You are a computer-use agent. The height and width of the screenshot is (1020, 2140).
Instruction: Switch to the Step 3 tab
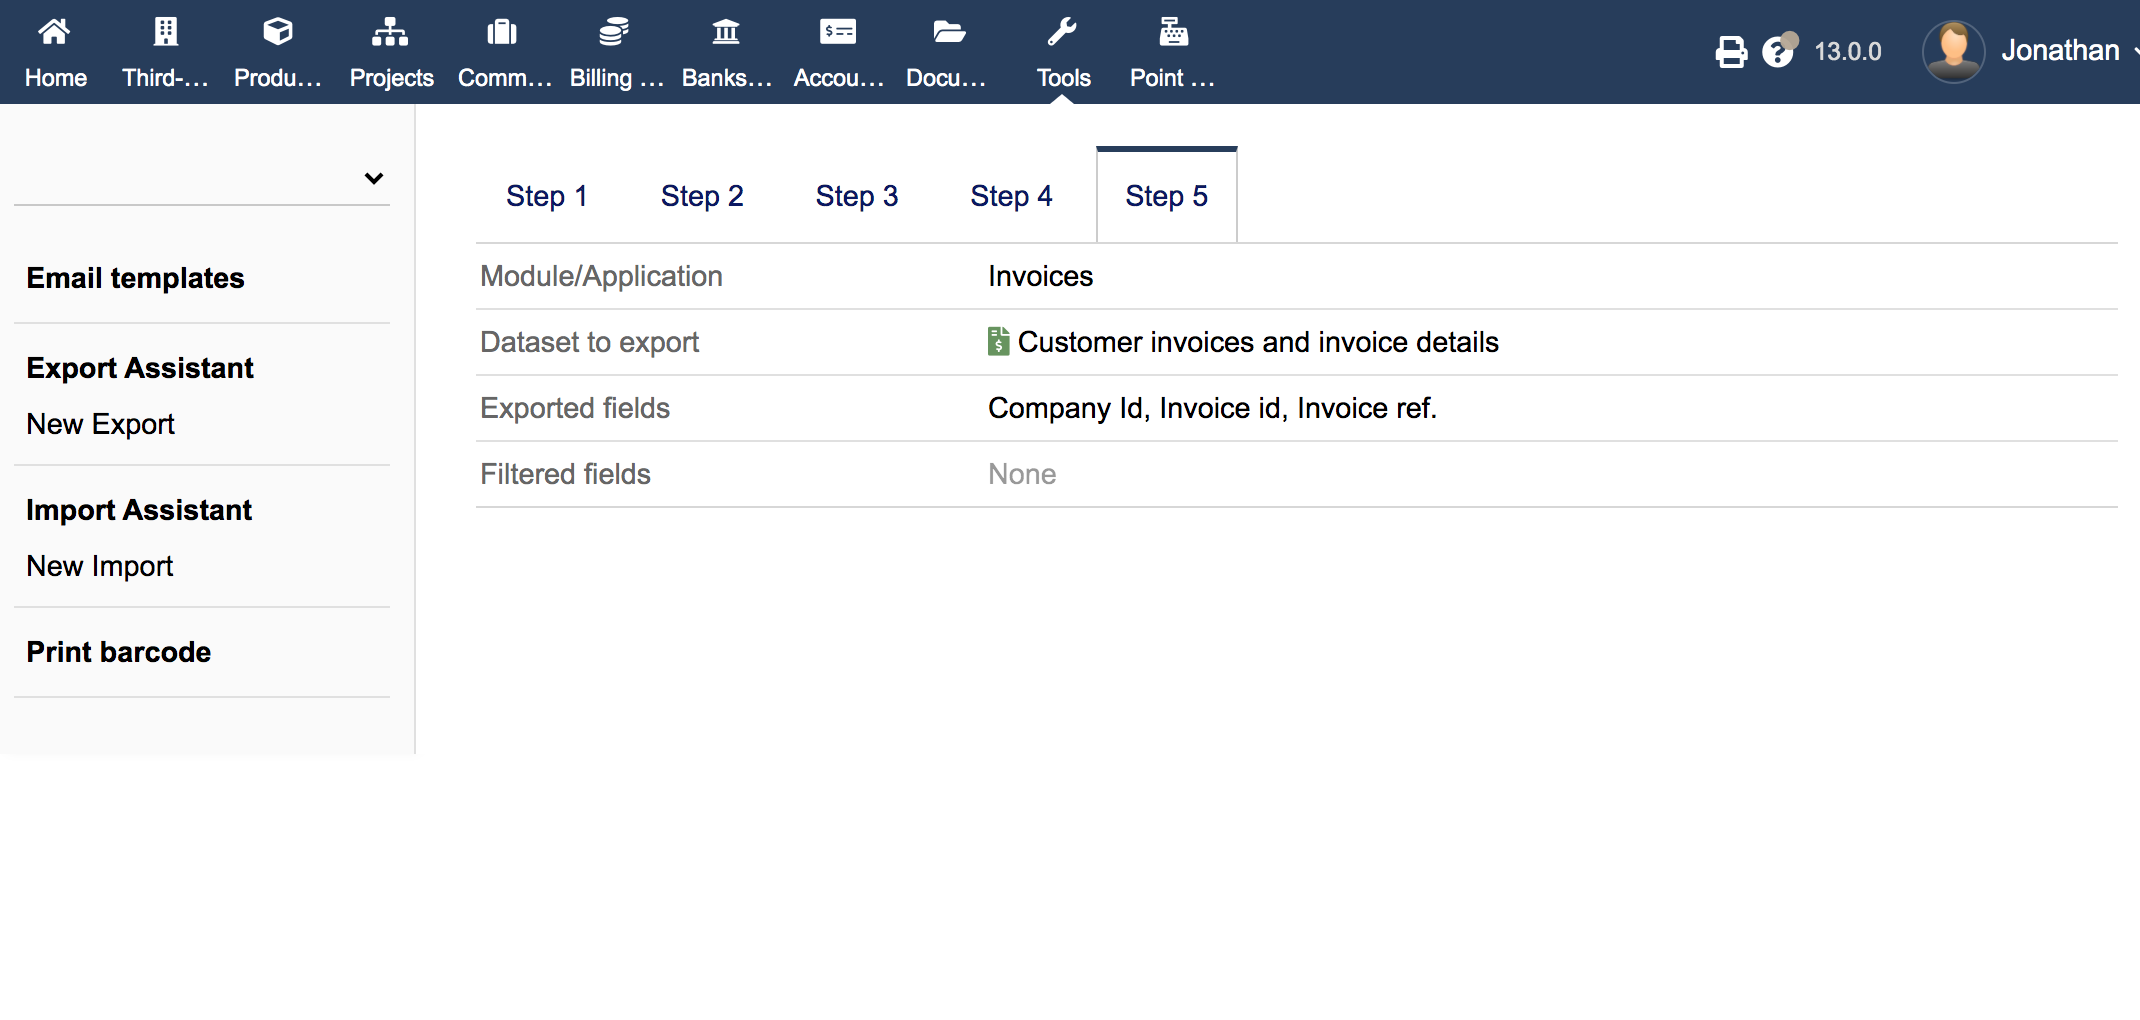[857, 196]
